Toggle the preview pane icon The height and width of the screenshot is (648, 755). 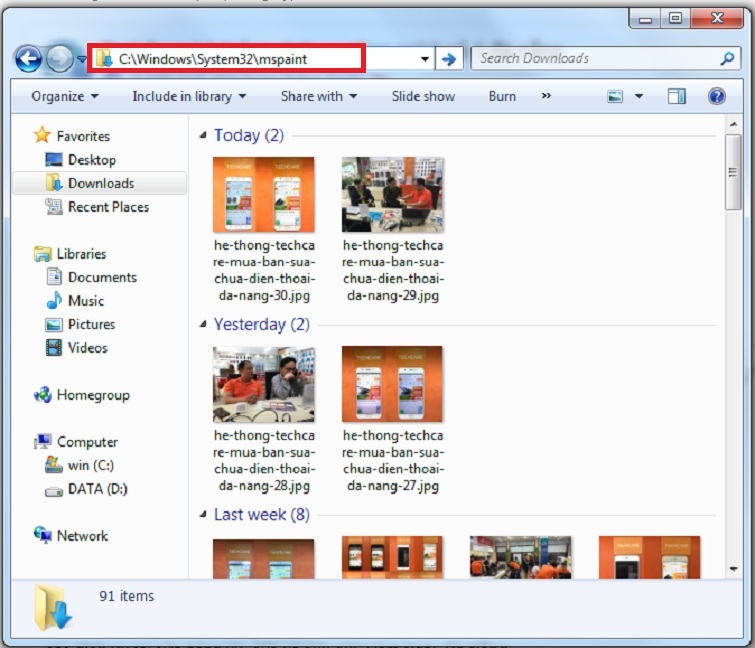tap(677, 96)
